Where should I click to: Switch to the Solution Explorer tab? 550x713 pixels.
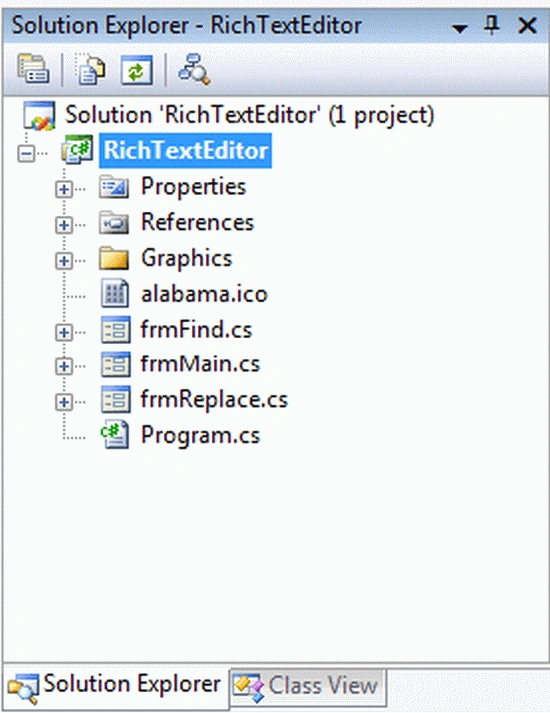[x=115, y=686]
